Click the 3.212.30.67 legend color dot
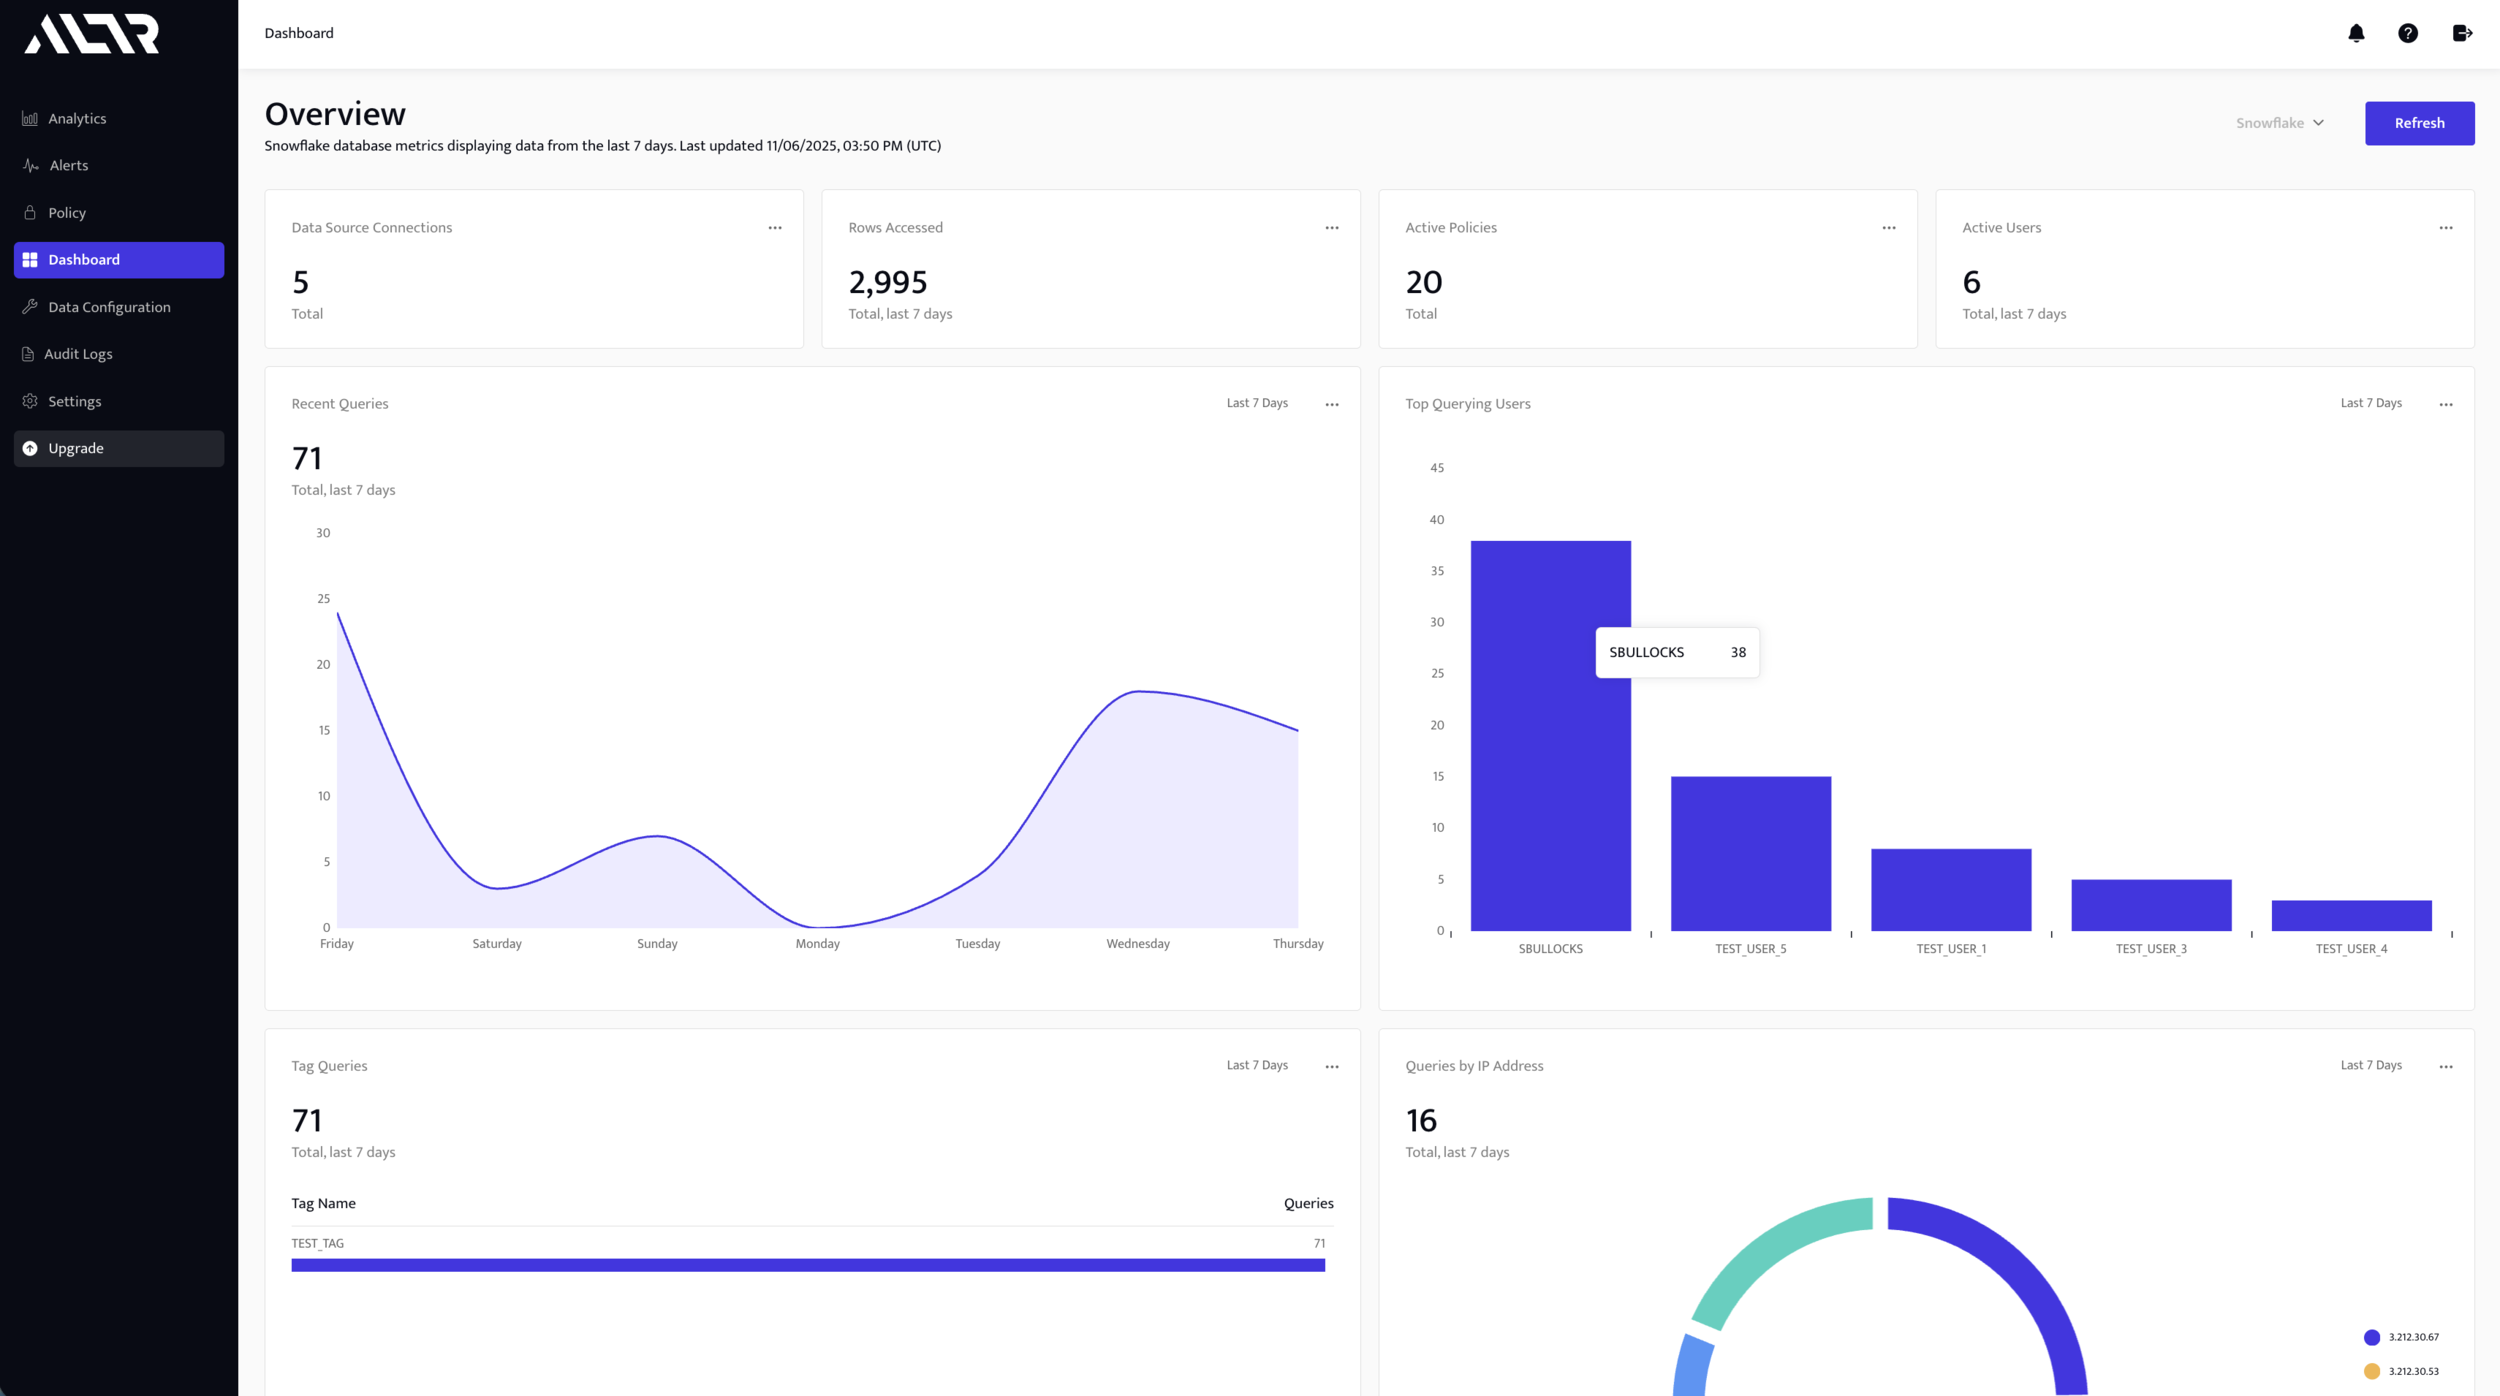The height and width of the screenshot is (1396, 2500). point(2371,1337)
